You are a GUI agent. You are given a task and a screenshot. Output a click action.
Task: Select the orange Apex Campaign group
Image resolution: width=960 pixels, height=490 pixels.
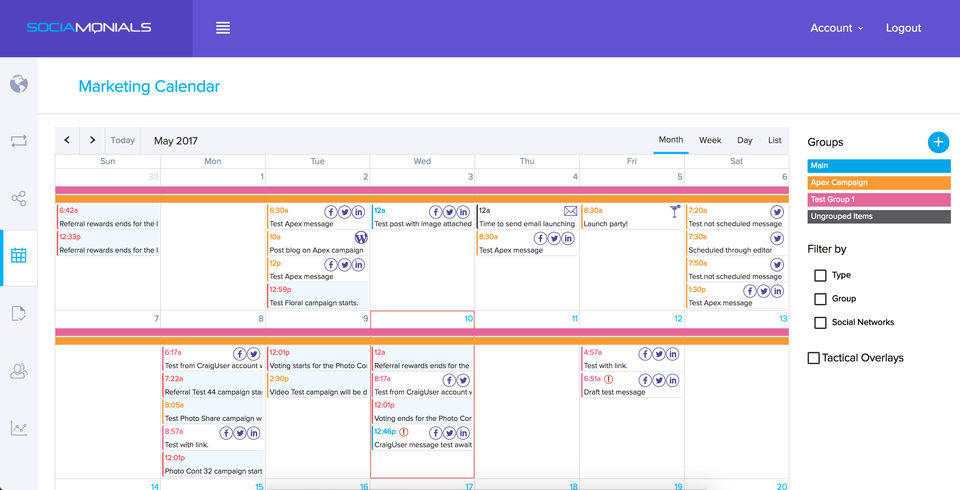point(879,183)
